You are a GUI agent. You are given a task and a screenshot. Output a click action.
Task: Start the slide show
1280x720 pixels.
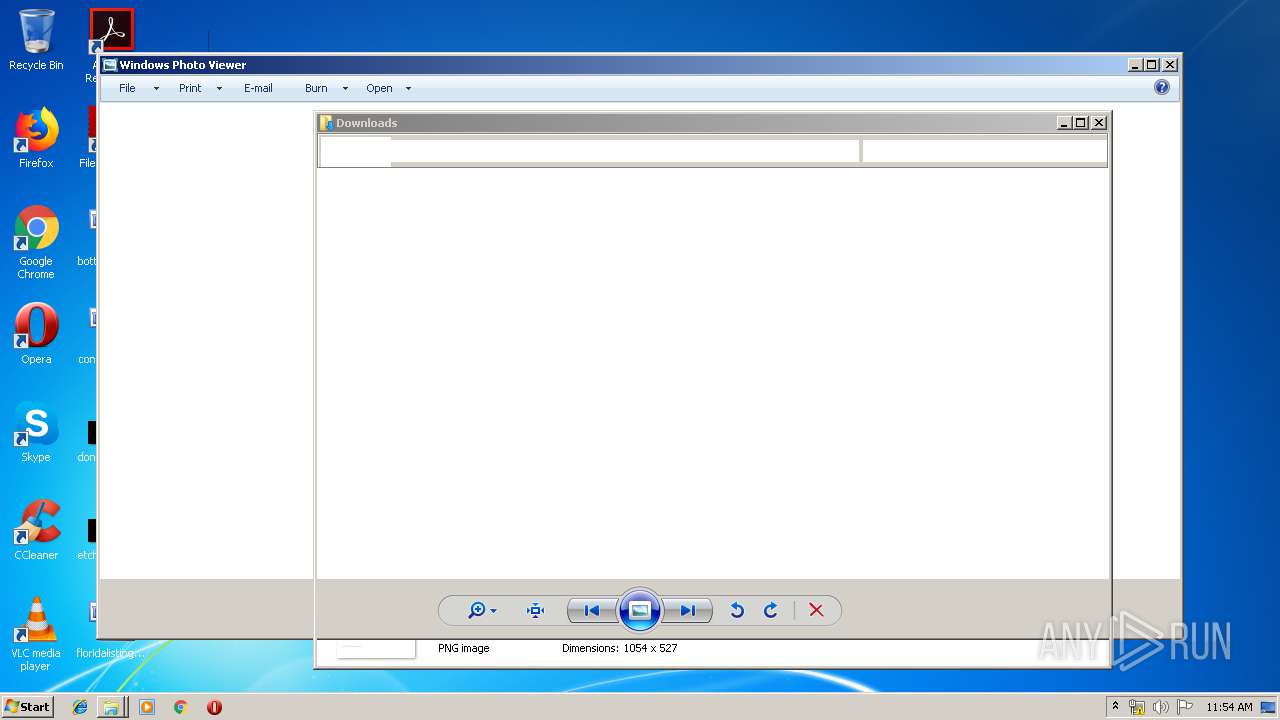(640, 610)
